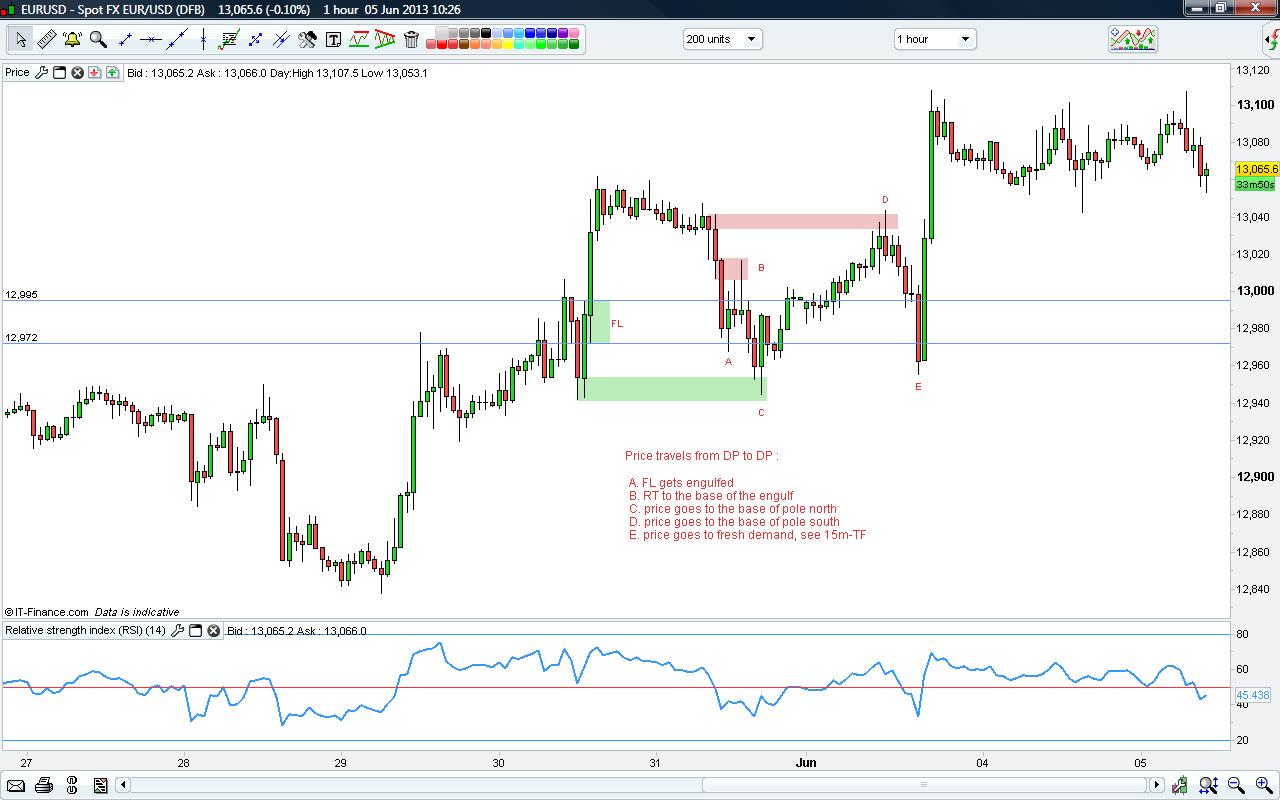Toggle the Price panel window button
The image size is (1280, 800).
59,72
